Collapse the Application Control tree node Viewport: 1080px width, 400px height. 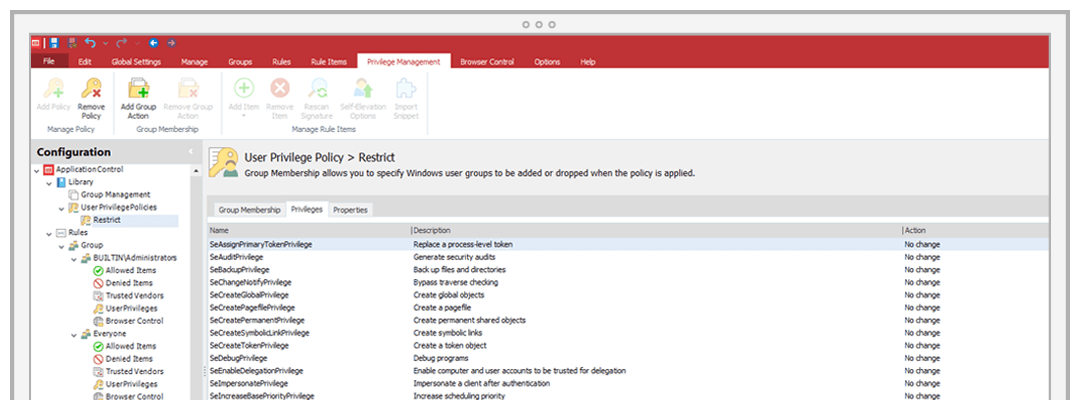tap(37, 170)
